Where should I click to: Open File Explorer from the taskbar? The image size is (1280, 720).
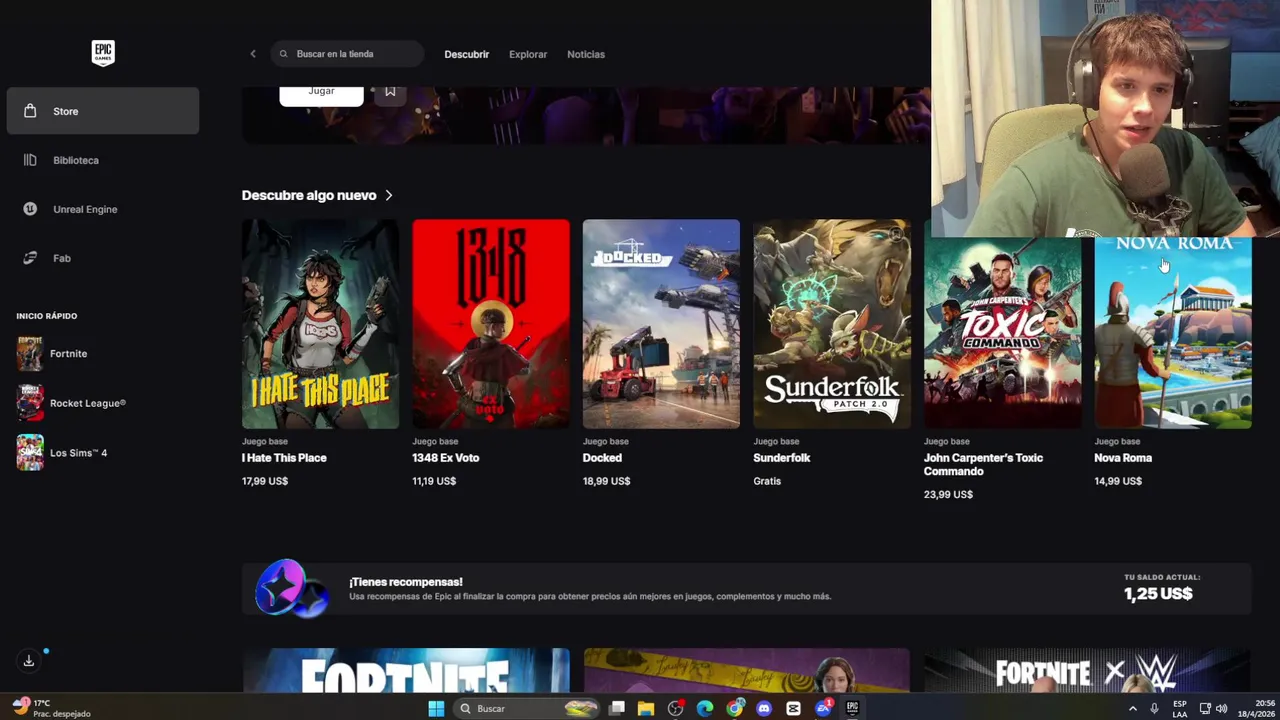646,709
